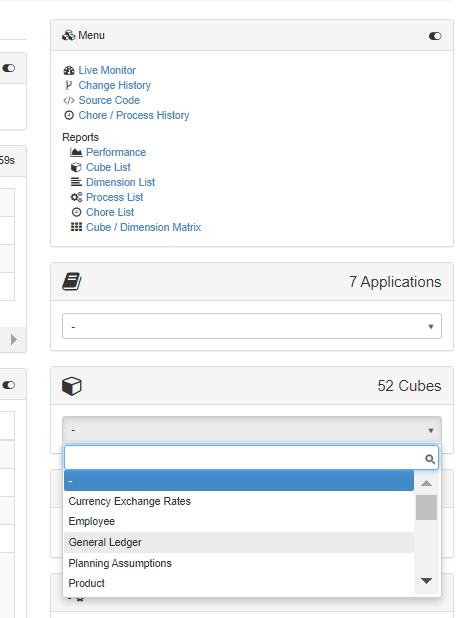Open the Chore / Process History link
464x618 pixels.
point(134,115)
